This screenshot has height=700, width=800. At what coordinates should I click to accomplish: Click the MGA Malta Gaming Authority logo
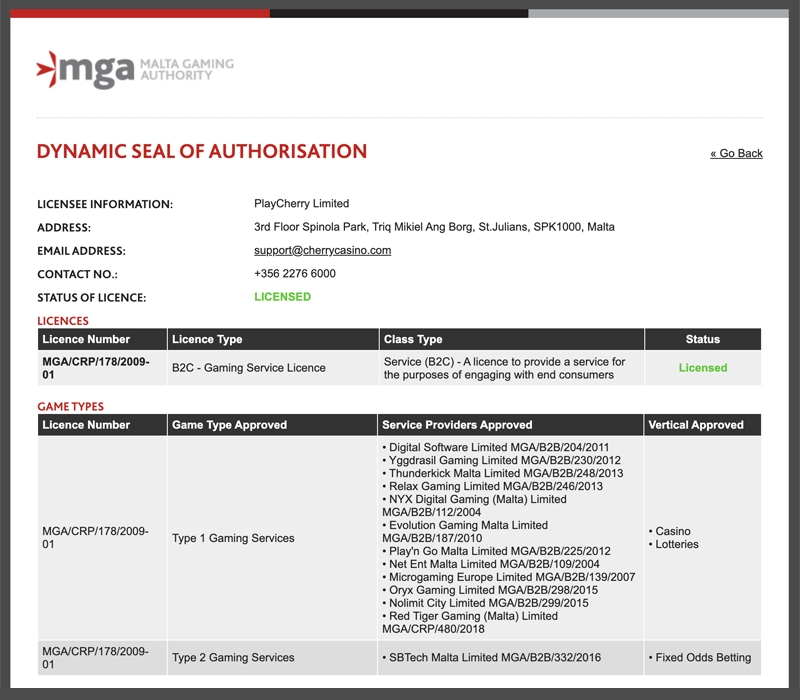pos(134,69)
